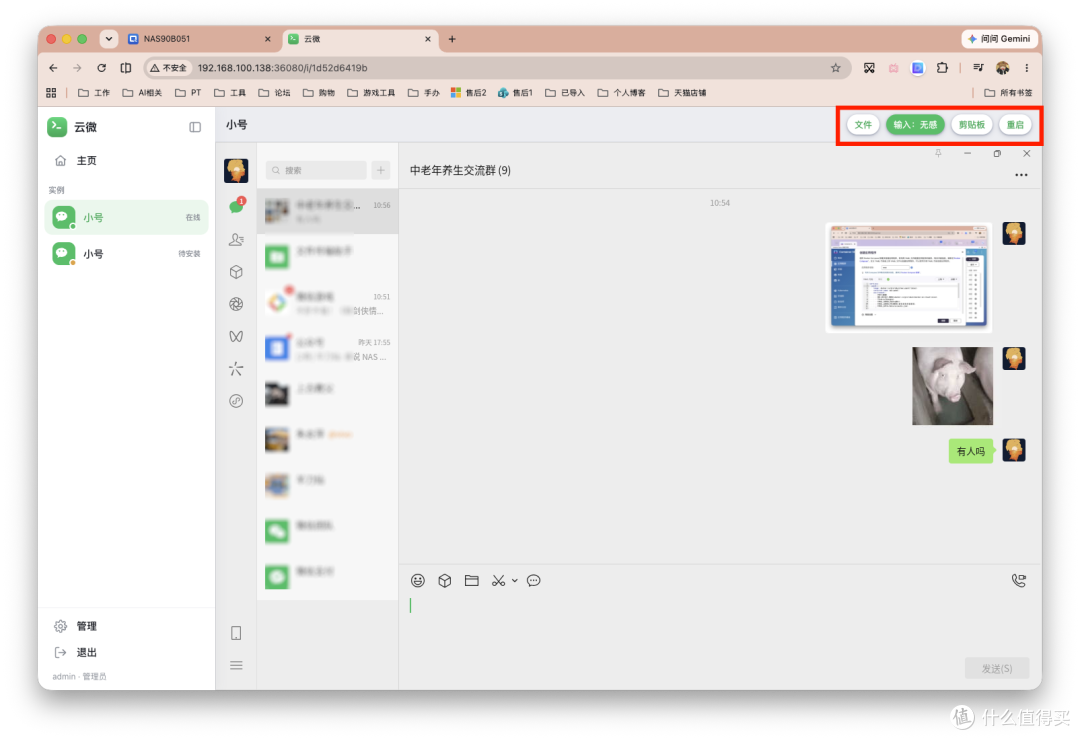Screen dimensions: 1080x740
Task: Expand the screenshot options dropdown arrow
Action: (515, 581)
